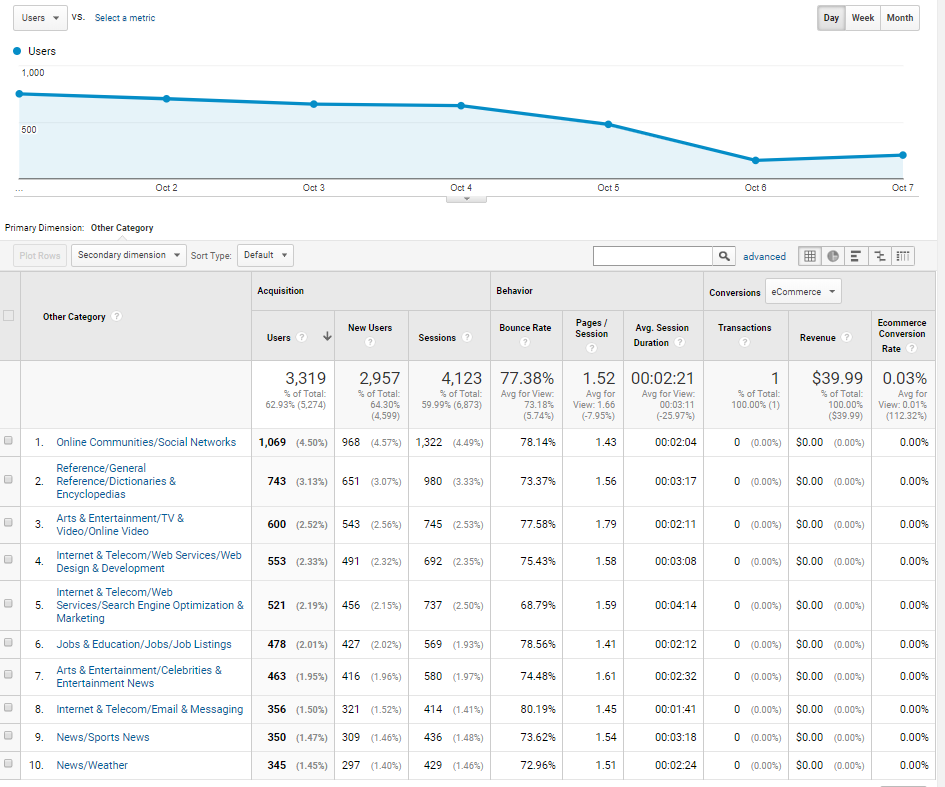Expand the Secondary dimension dropdown
Image resolution: width=945 pixels, height=787 pixels.
point(129,255)
